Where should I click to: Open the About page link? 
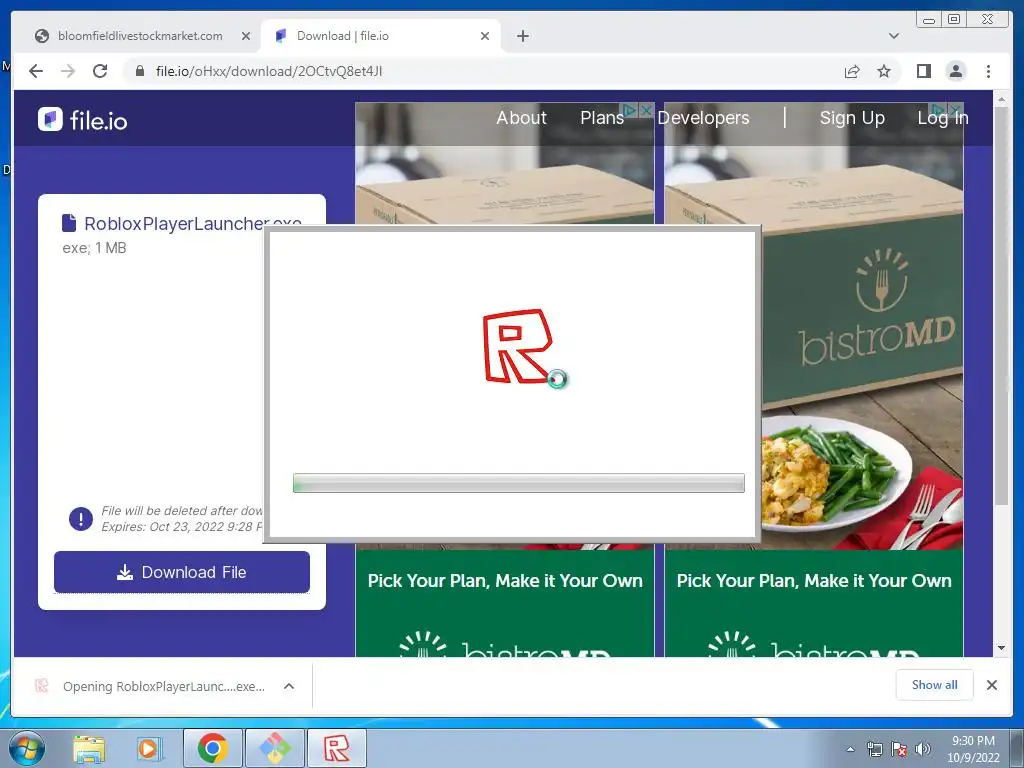521,118
